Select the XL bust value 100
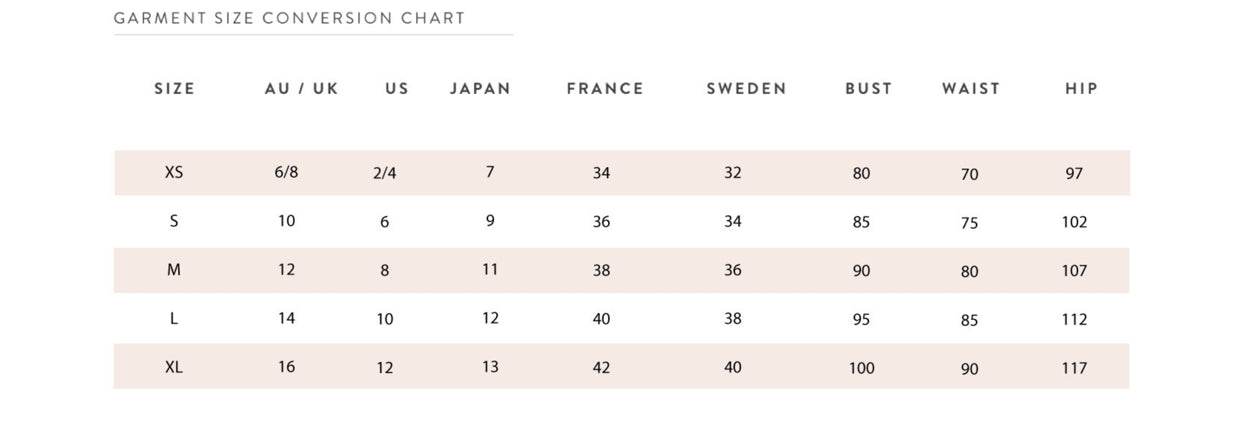Image resolution: width=1242 pixels, height=444 pixels. [862, 368]
